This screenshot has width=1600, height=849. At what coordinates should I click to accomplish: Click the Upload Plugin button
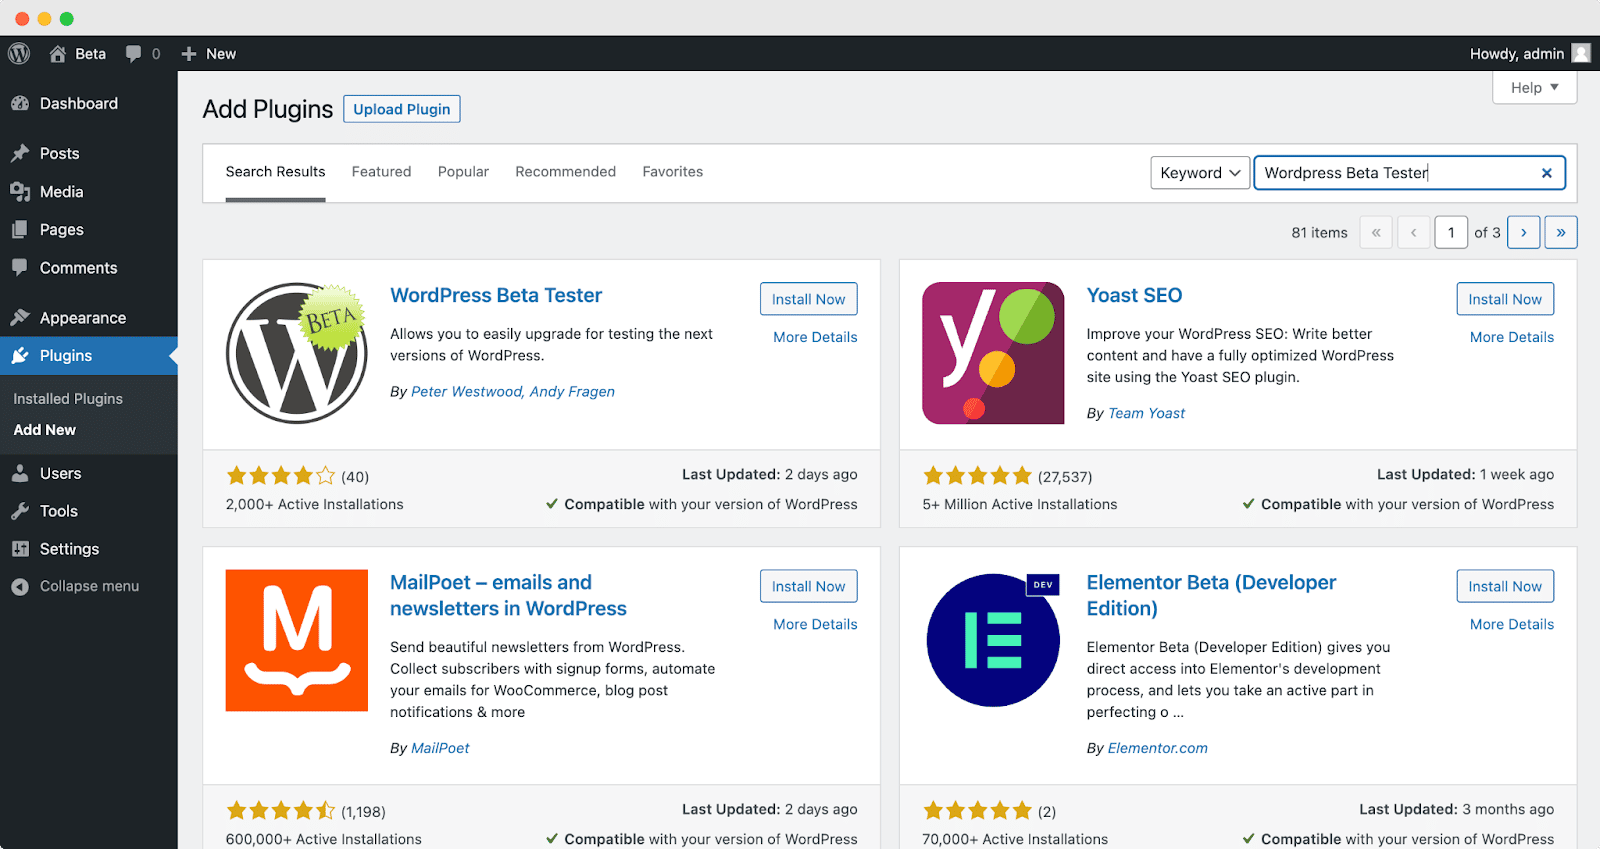coord(402,109)
